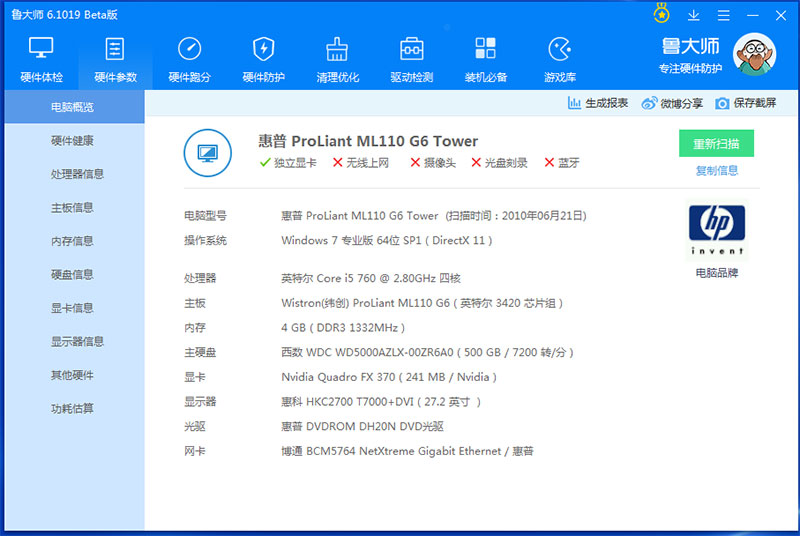
Task: Click the 博通 BCM5764 NetXtreme network value
Action: 407,451
